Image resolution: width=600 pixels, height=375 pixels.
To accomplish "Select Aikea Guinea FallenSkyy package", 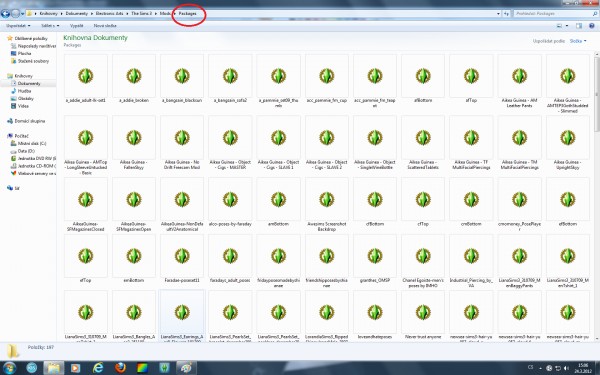I will [134, 143].
